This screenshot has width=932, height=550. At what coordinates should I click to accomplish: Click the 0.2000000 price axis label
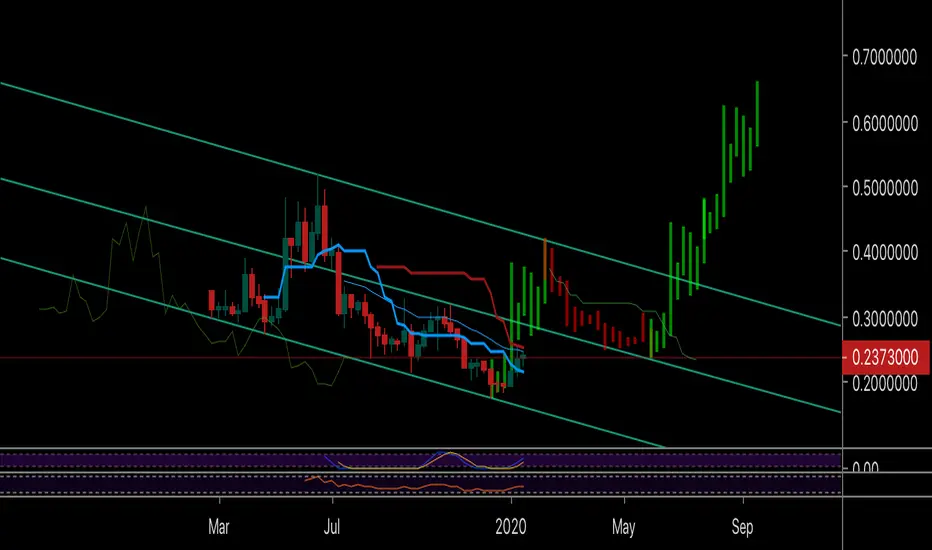click(884, 384)
